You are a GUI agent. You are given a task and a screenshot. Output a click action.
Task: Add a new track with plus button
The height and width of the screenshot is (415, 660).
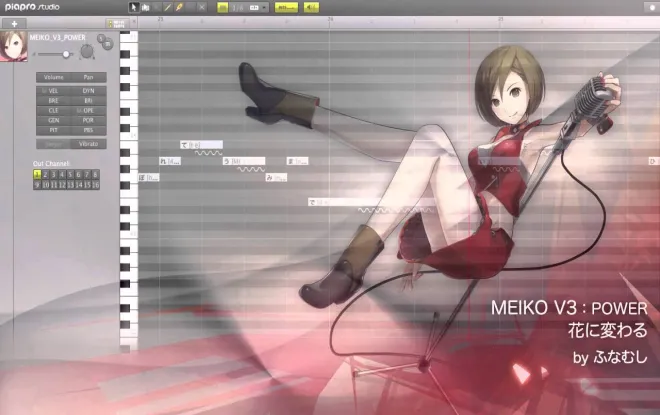14,24
